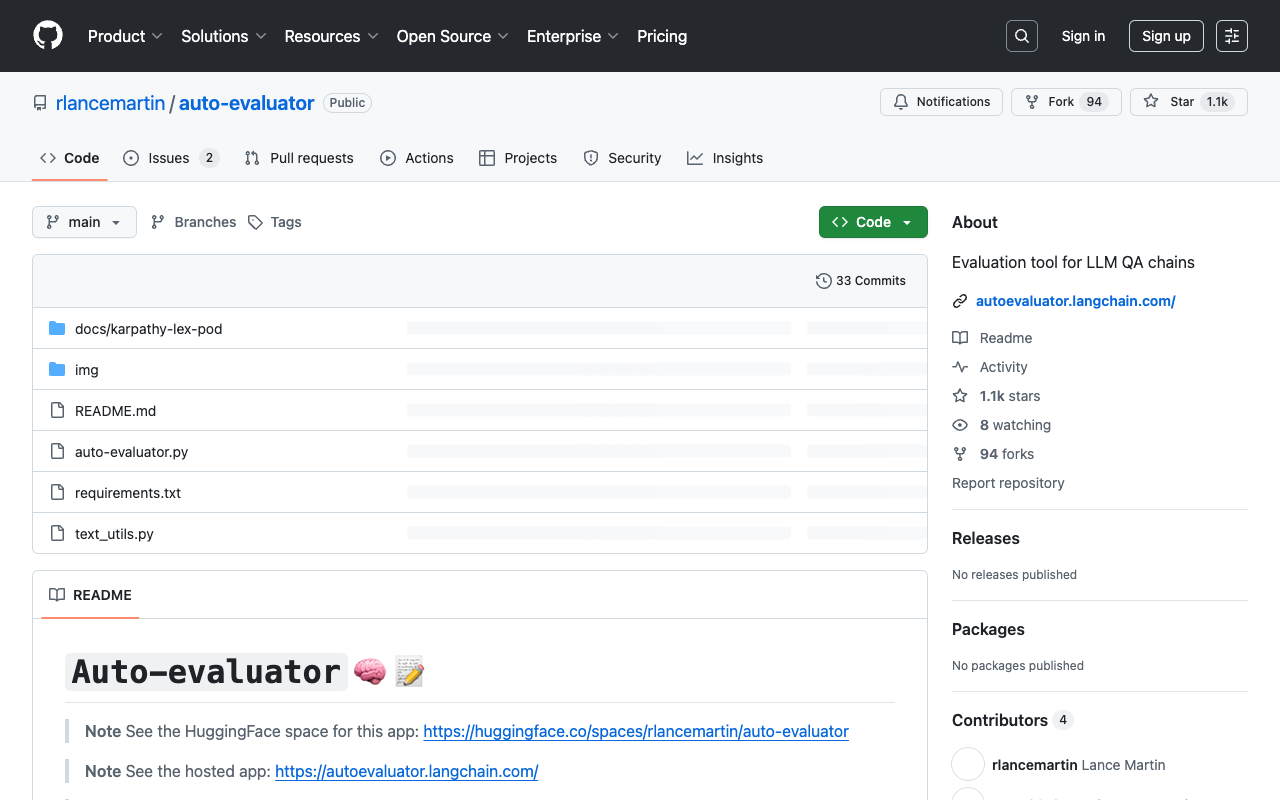Click the GitHub logo icon
Image resolution: width=1280 pixels, height=800 pixels.
pos(48,36)
